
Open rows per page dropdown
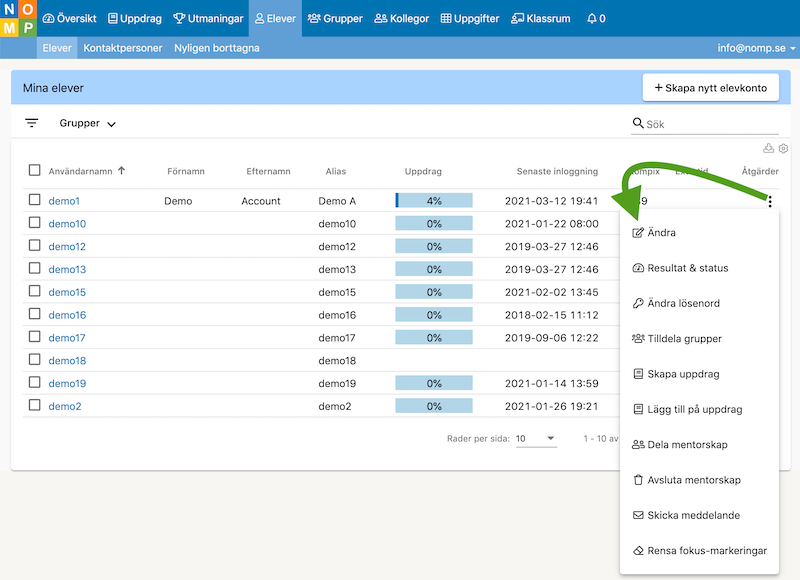click(x=536, y=439)
